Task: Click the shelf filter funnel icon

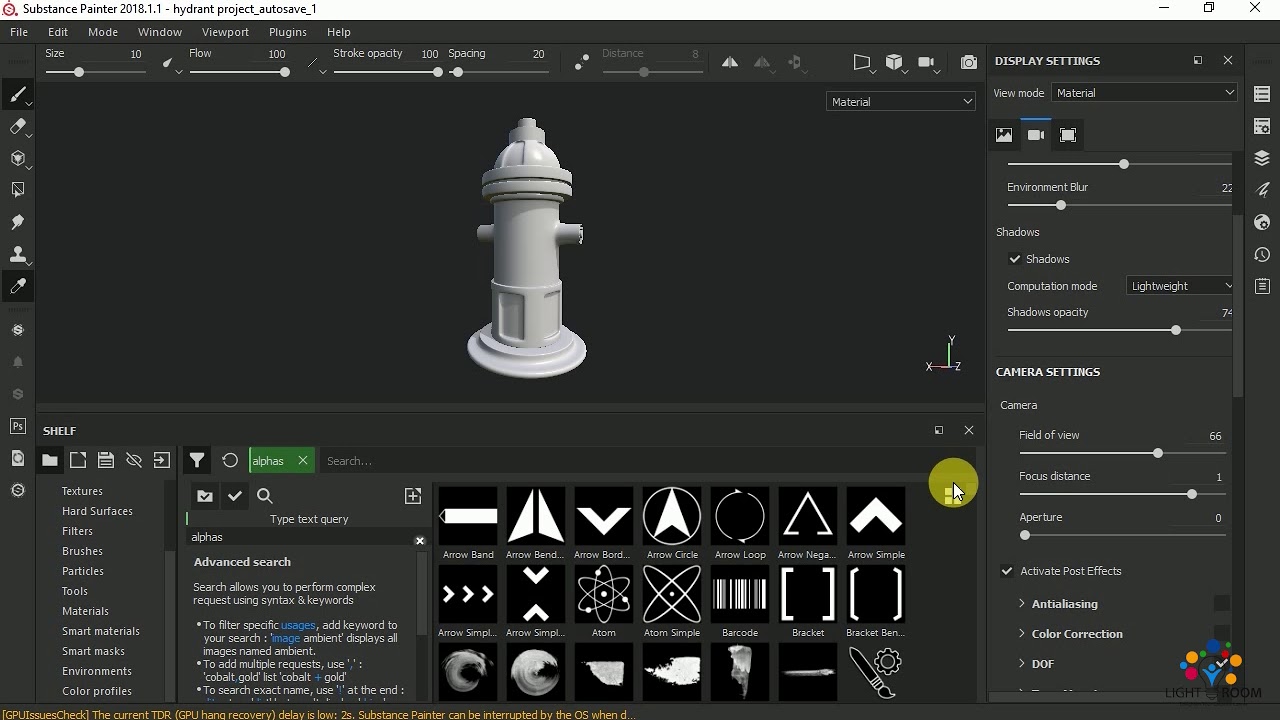Action: pos(197,461)
